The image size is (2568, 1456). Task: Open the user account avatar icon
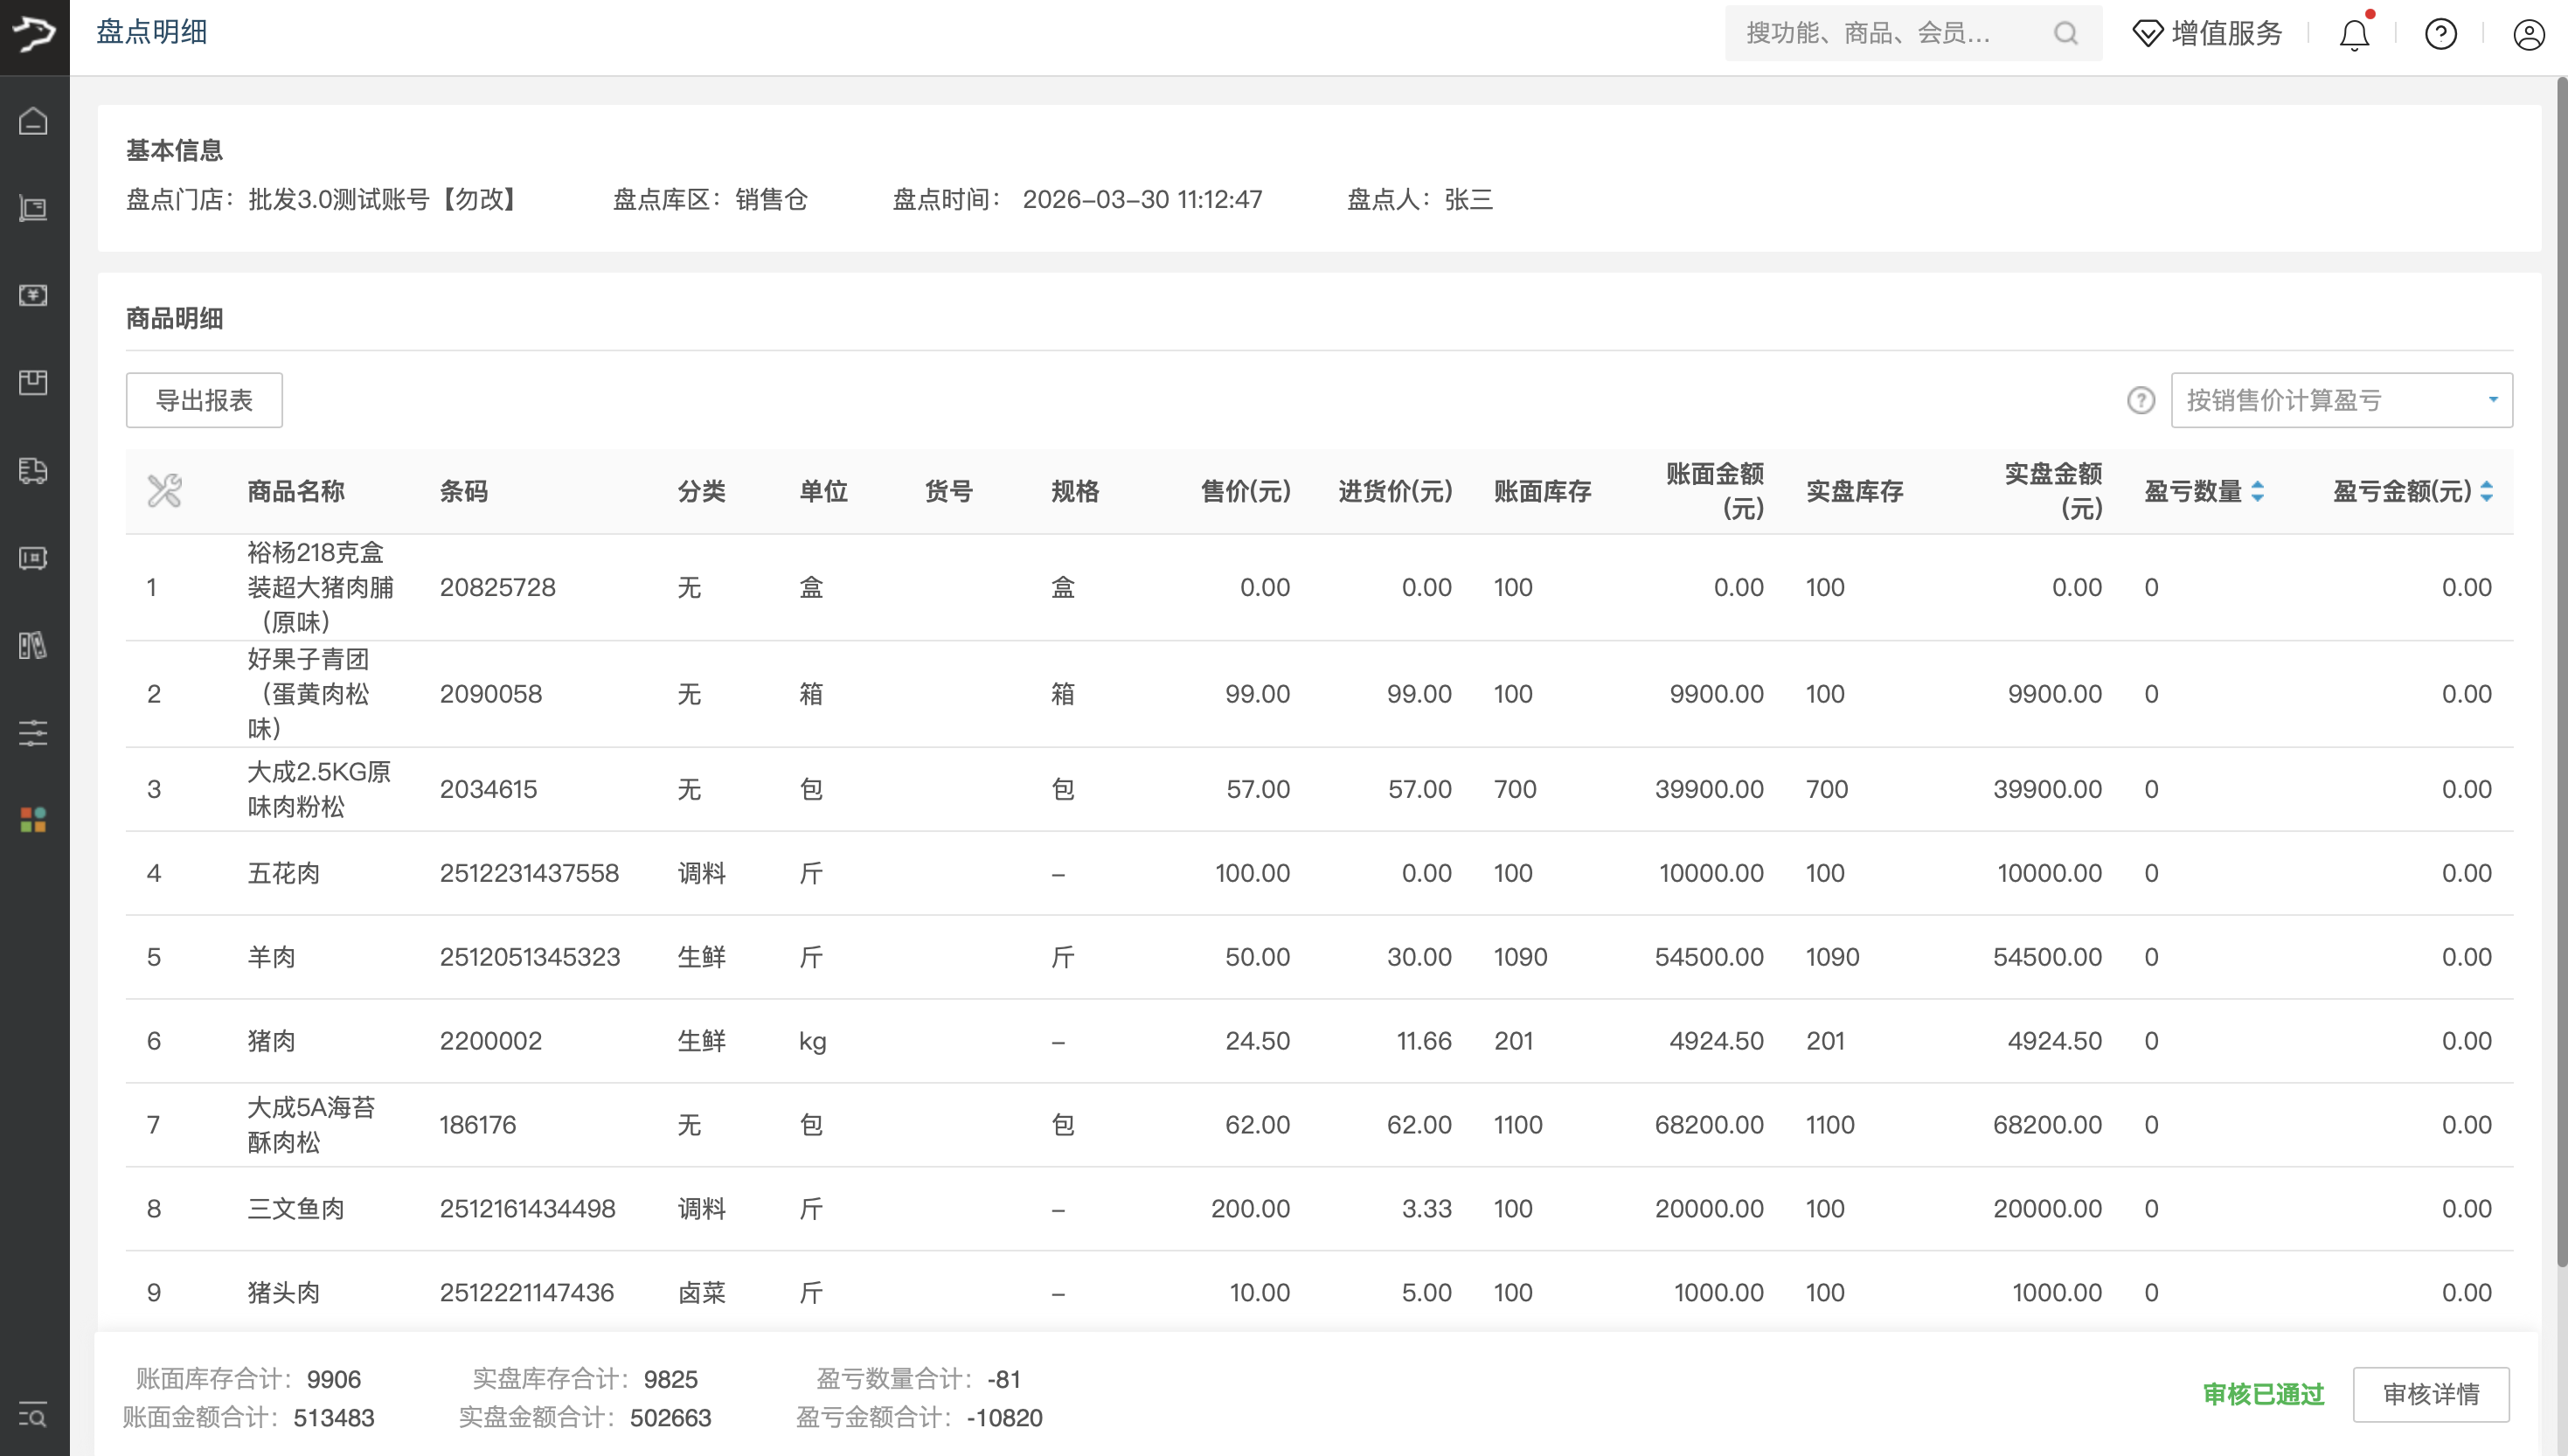pos(2529,35)
